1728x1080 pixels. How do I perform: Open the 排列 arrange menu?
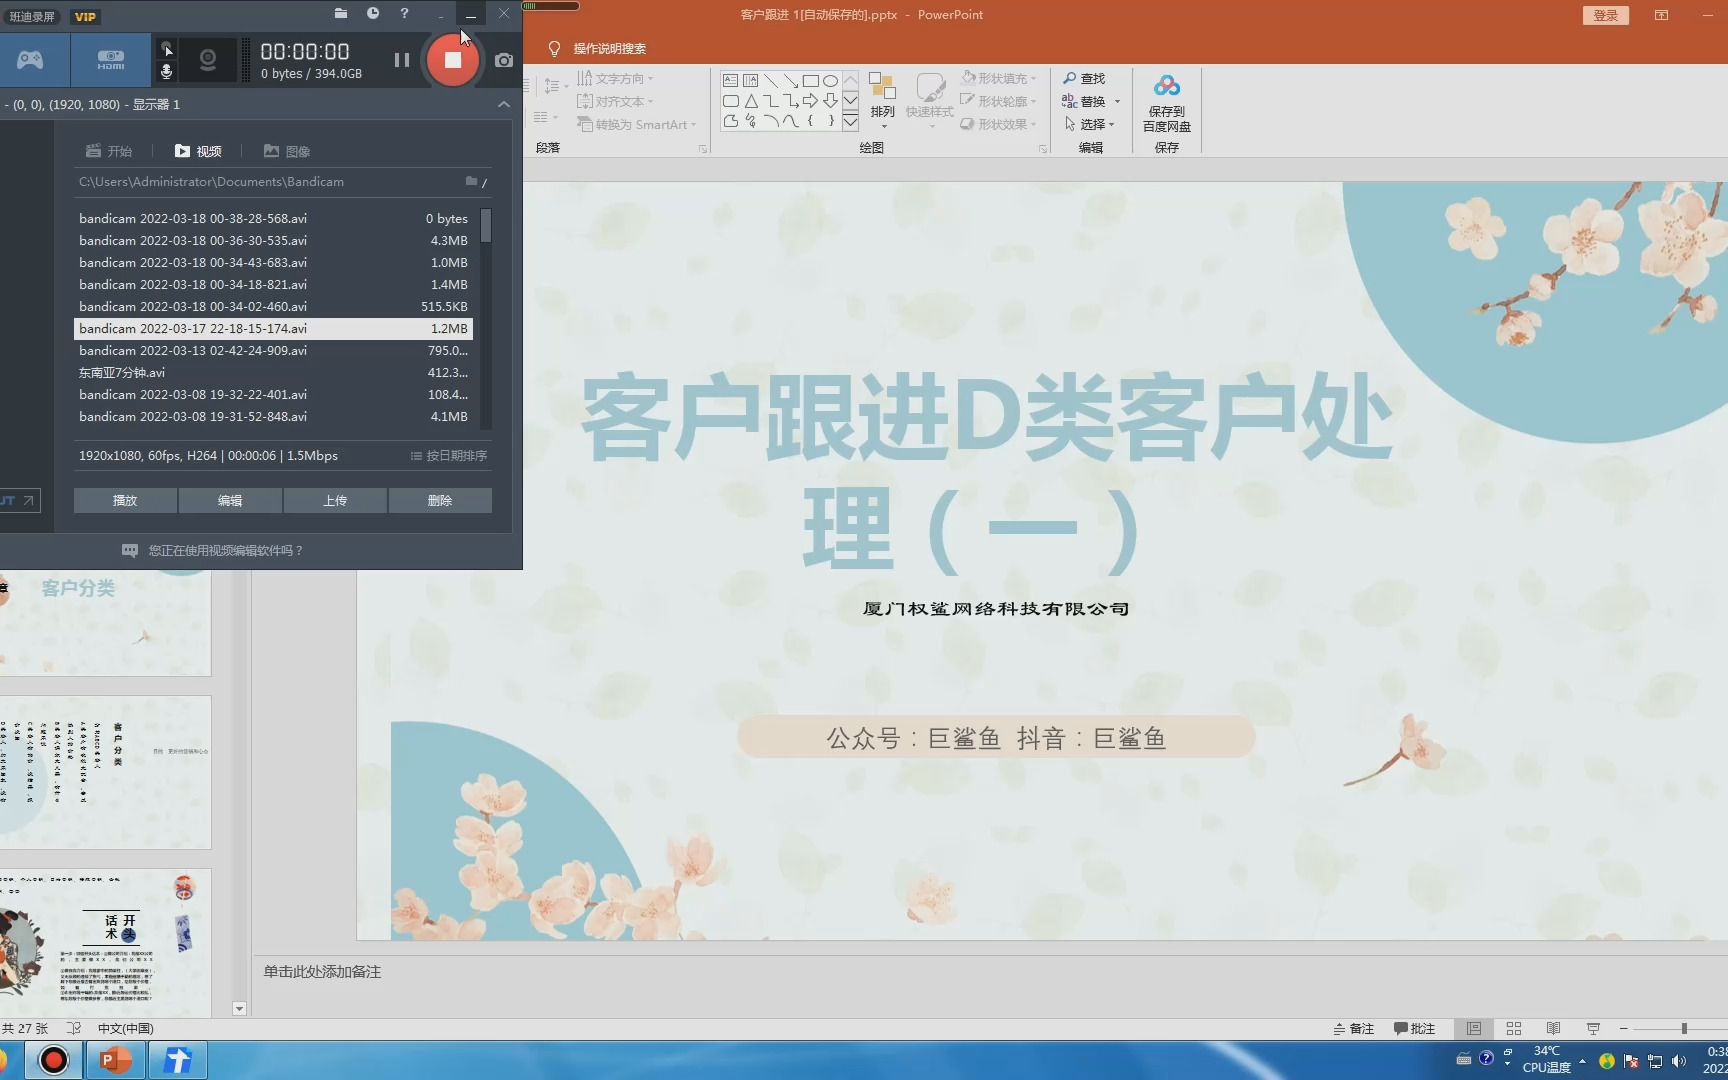(x=882, y=100)
